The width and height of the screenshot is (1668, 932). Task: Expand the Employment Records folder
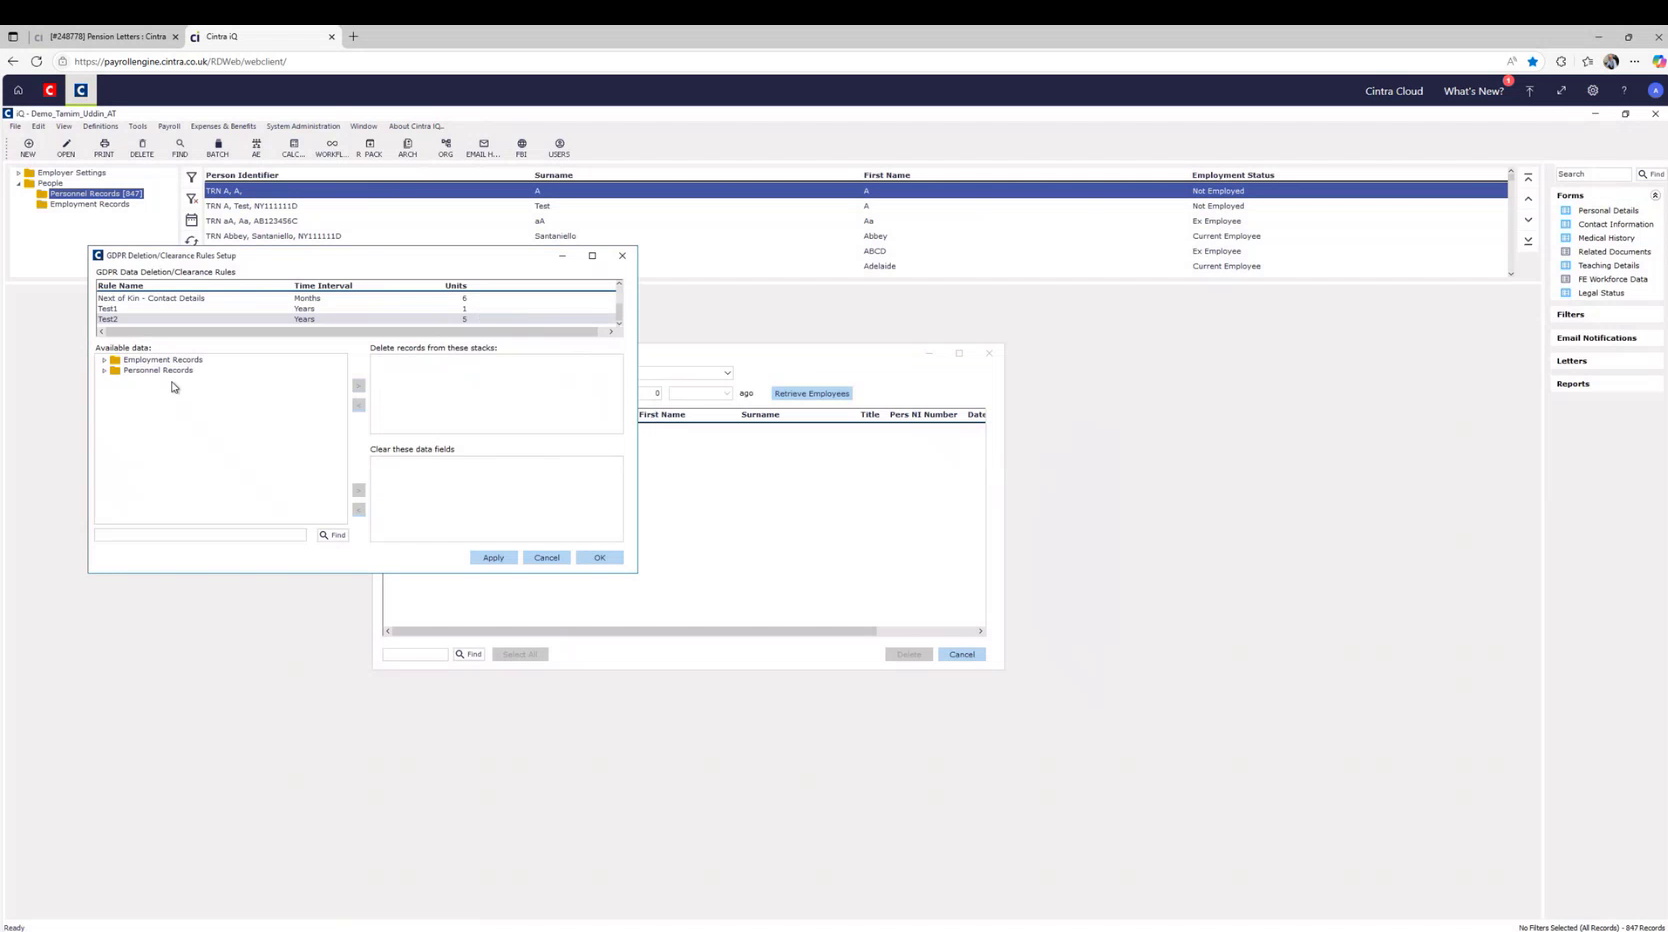104,359
